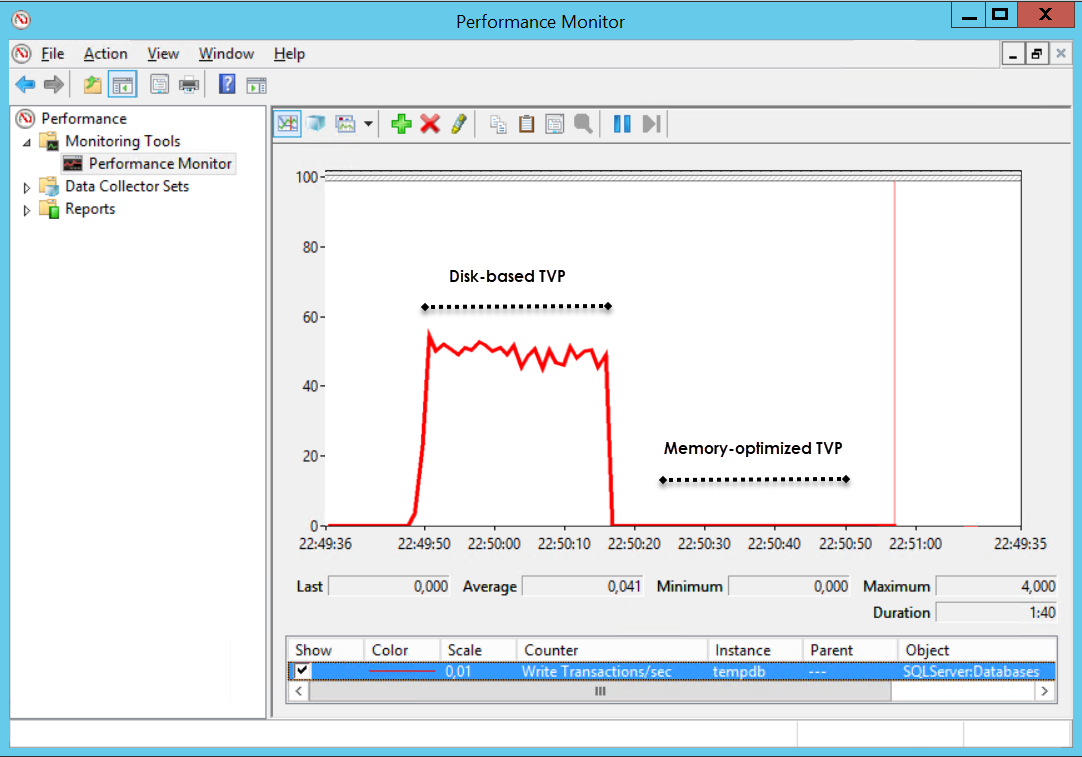Open the Window menu

(x=226, y=53)
